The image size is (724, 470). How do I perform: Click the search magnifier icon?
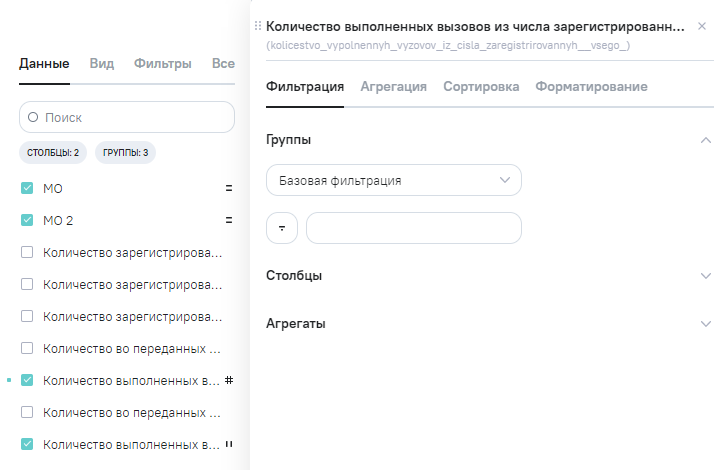[33, 117]
